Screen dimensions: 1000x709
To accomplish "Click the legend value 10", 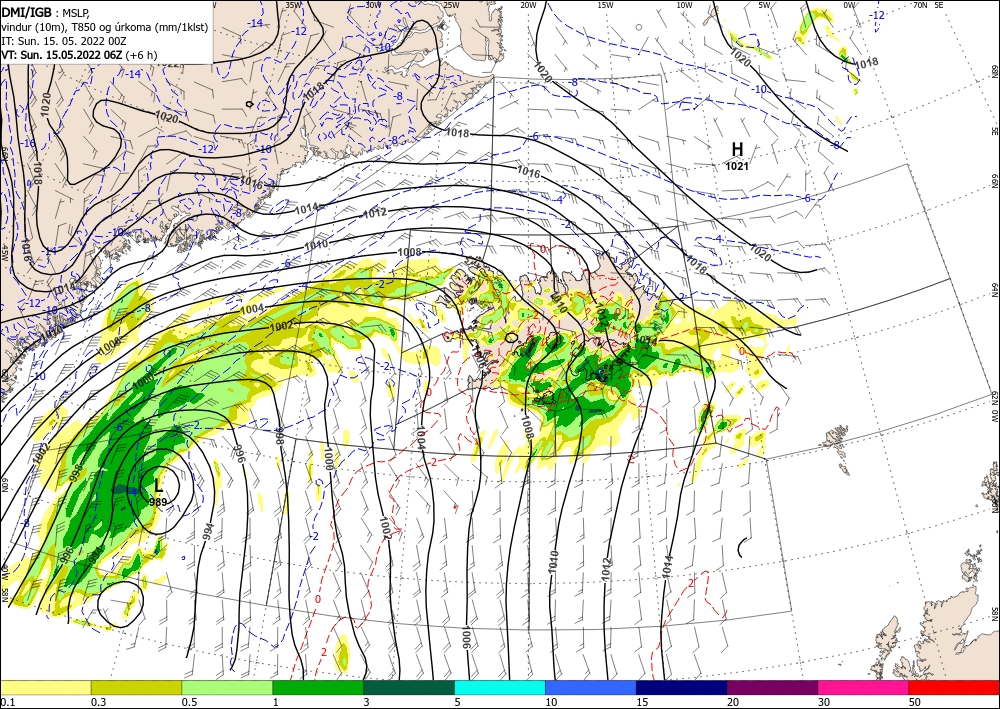I will [x=550, y=702].
